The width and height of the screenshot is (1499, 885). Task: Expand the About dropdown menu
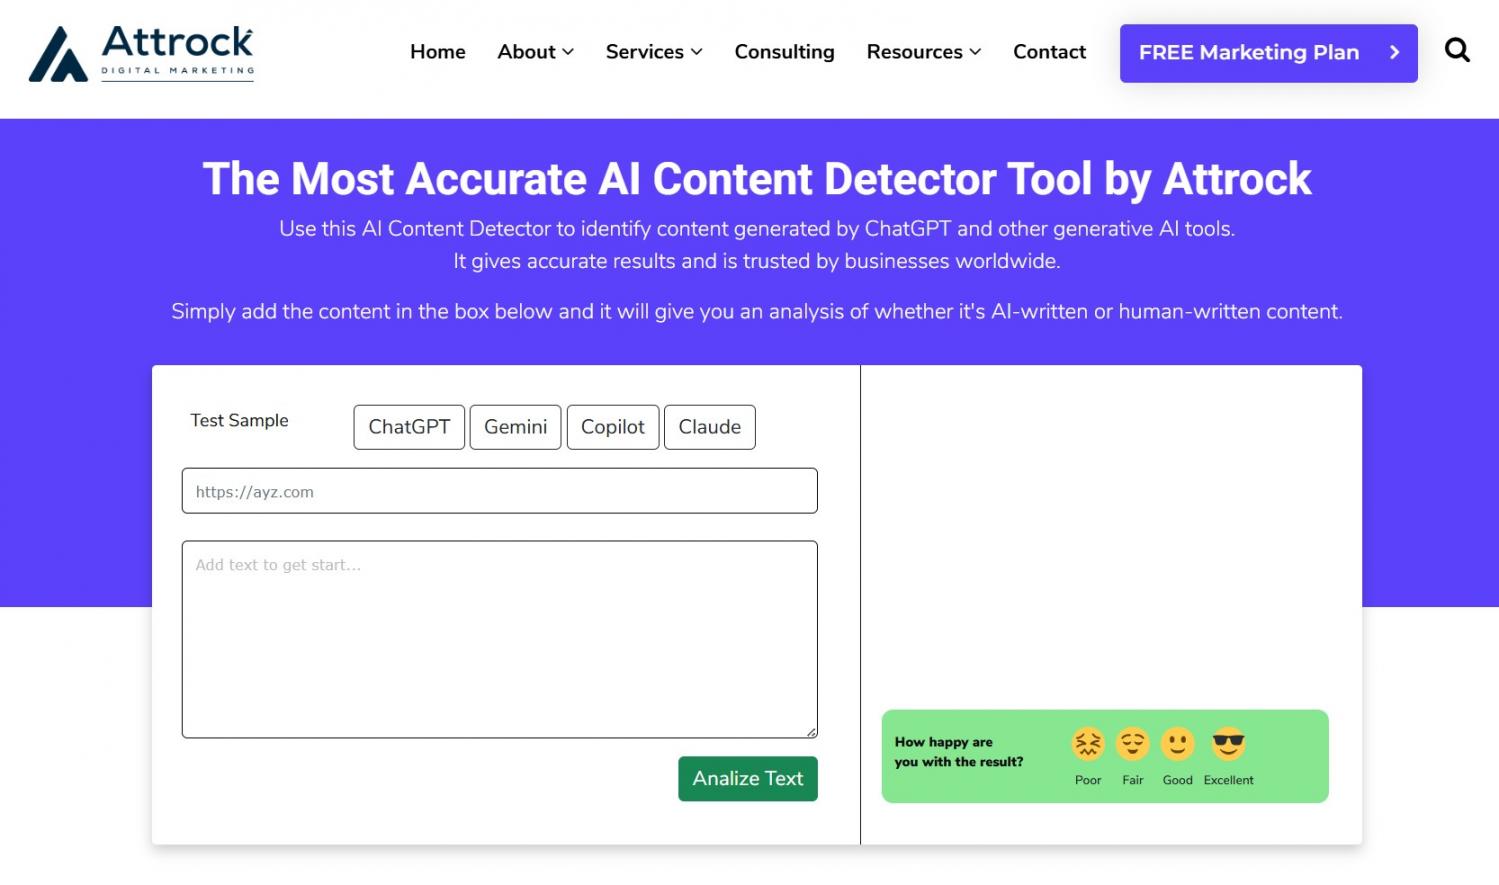point(535,52)
